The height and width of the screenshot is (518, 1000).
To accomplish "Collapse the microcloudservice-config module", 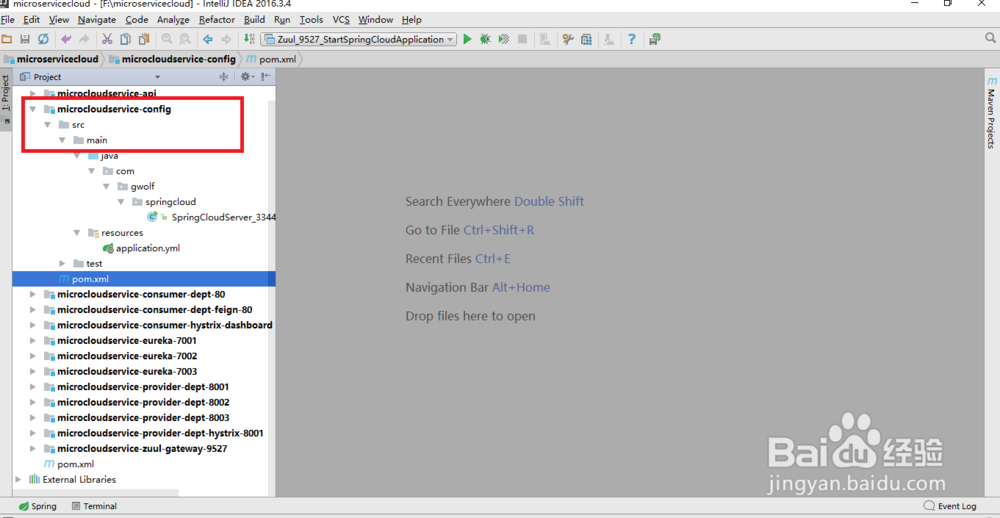I will point(33,110).
